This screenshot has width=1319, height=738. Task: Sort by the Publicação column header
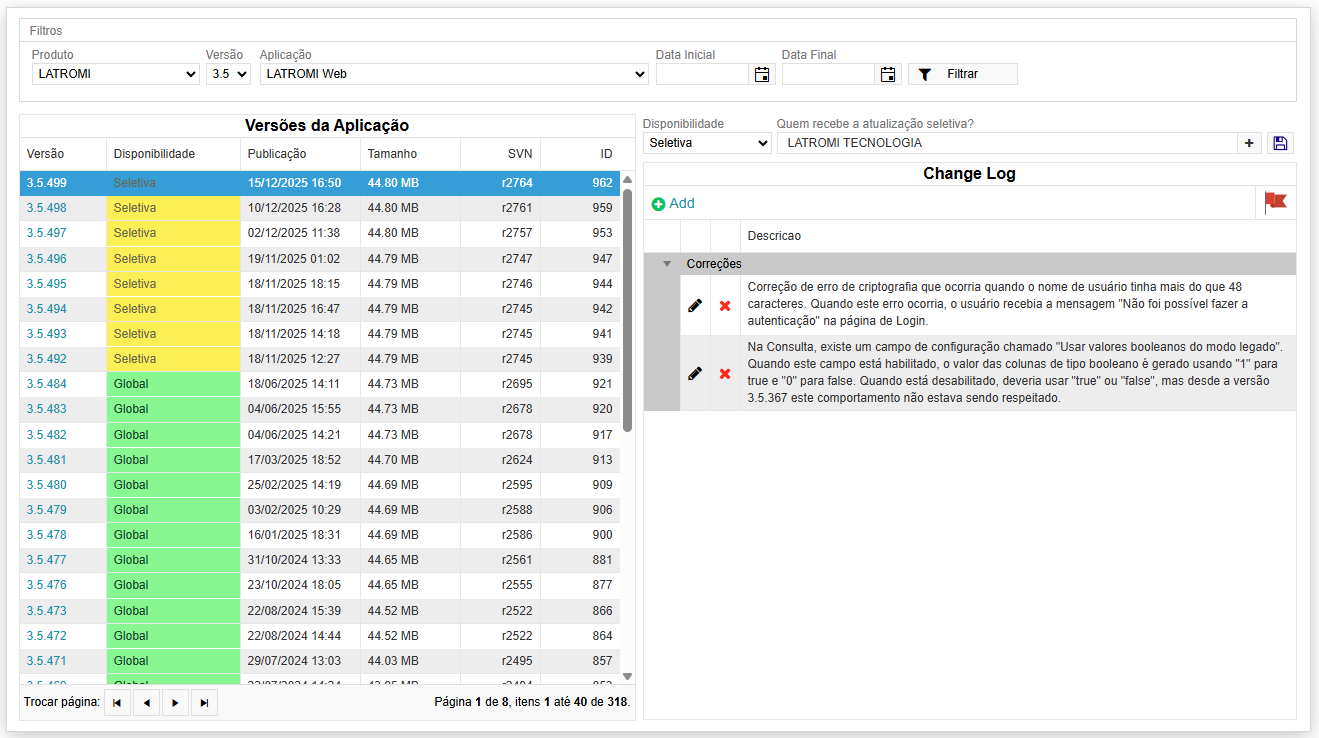coord(277,154)
